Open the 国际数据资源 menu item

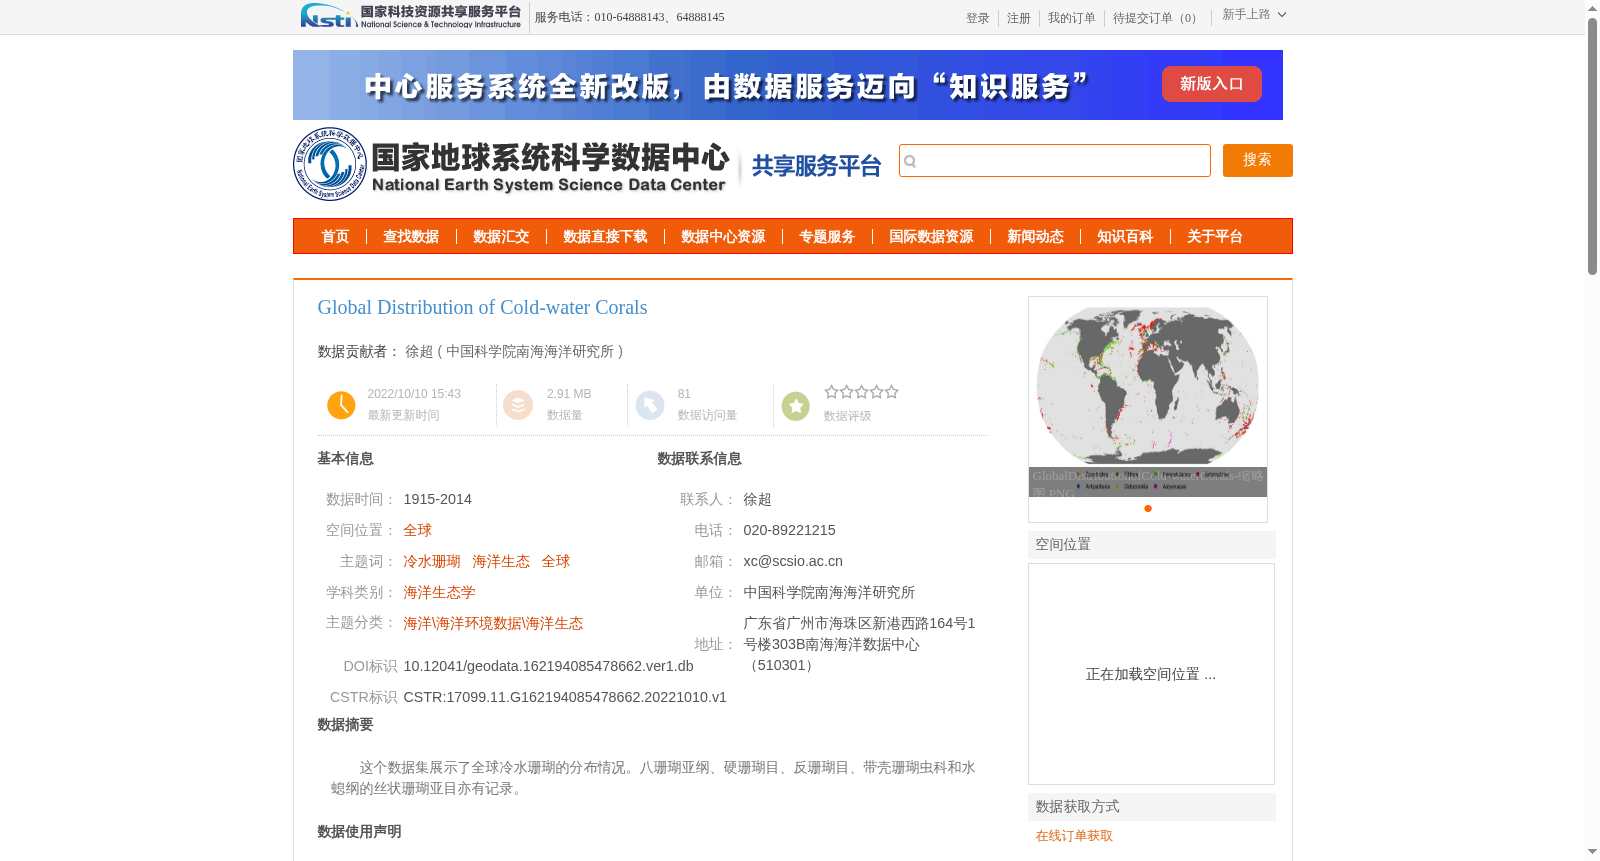click(931, 237)
